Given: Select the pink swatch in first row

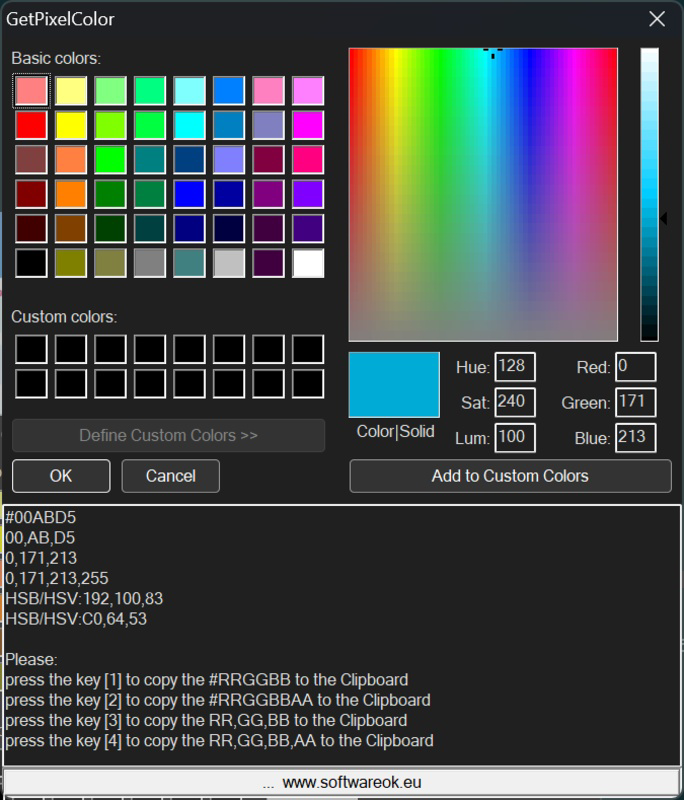Looking at the screenshot, I should pos(268,91).
